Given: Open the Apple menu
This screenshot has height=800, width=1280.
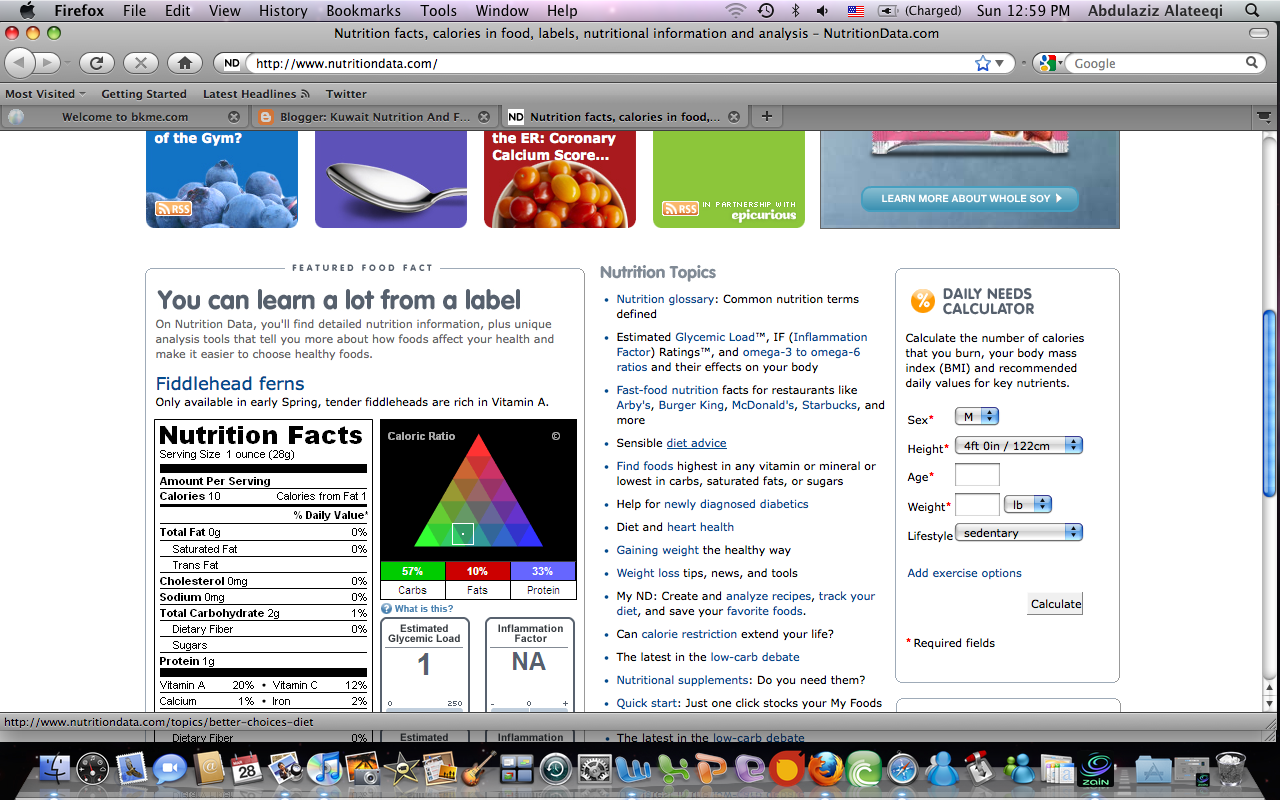Looking at the screenshot, I should pyautogui.click(x=27, y=11).
